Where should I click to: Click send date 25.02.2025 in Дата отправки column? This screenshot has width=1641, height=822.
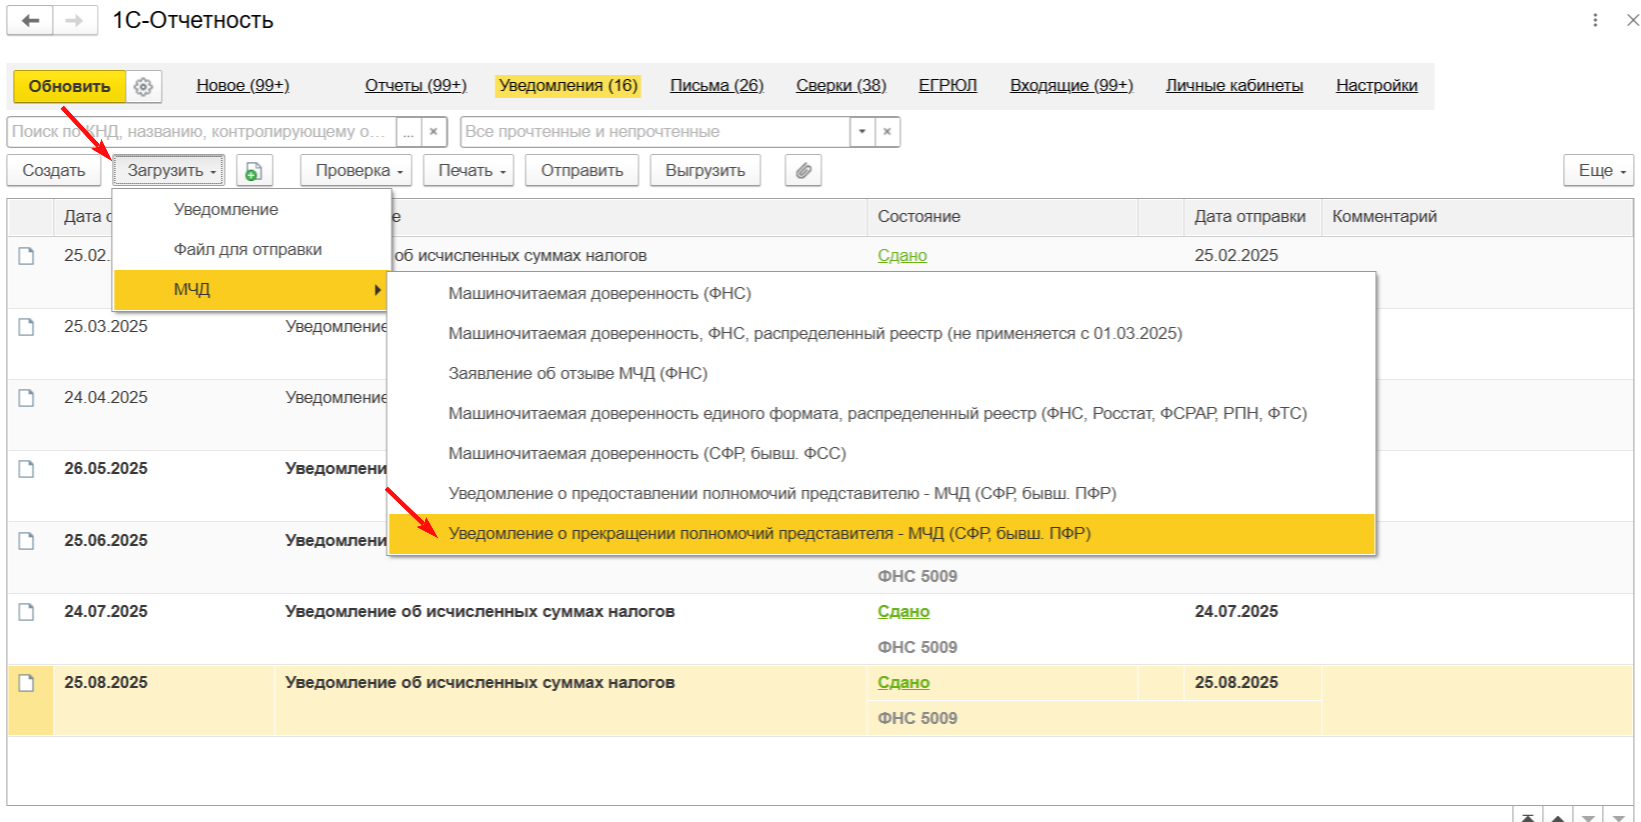click(1237, 256)
